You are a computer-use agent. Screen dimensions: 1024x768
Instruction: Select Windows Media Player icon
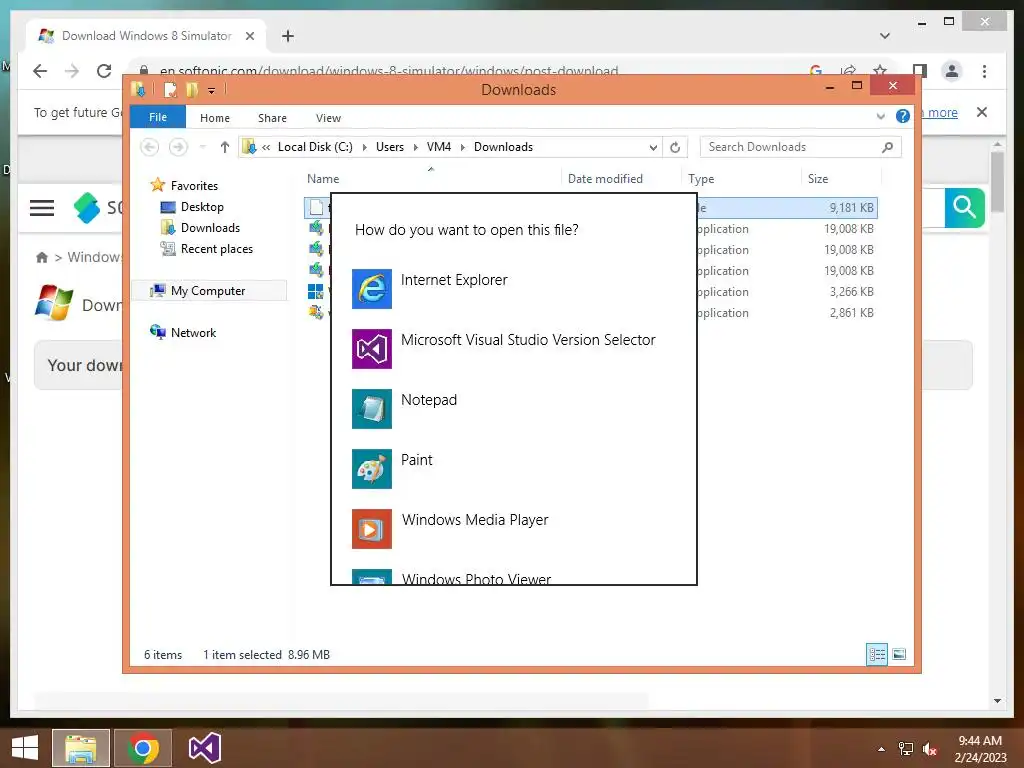pos(372,529)
